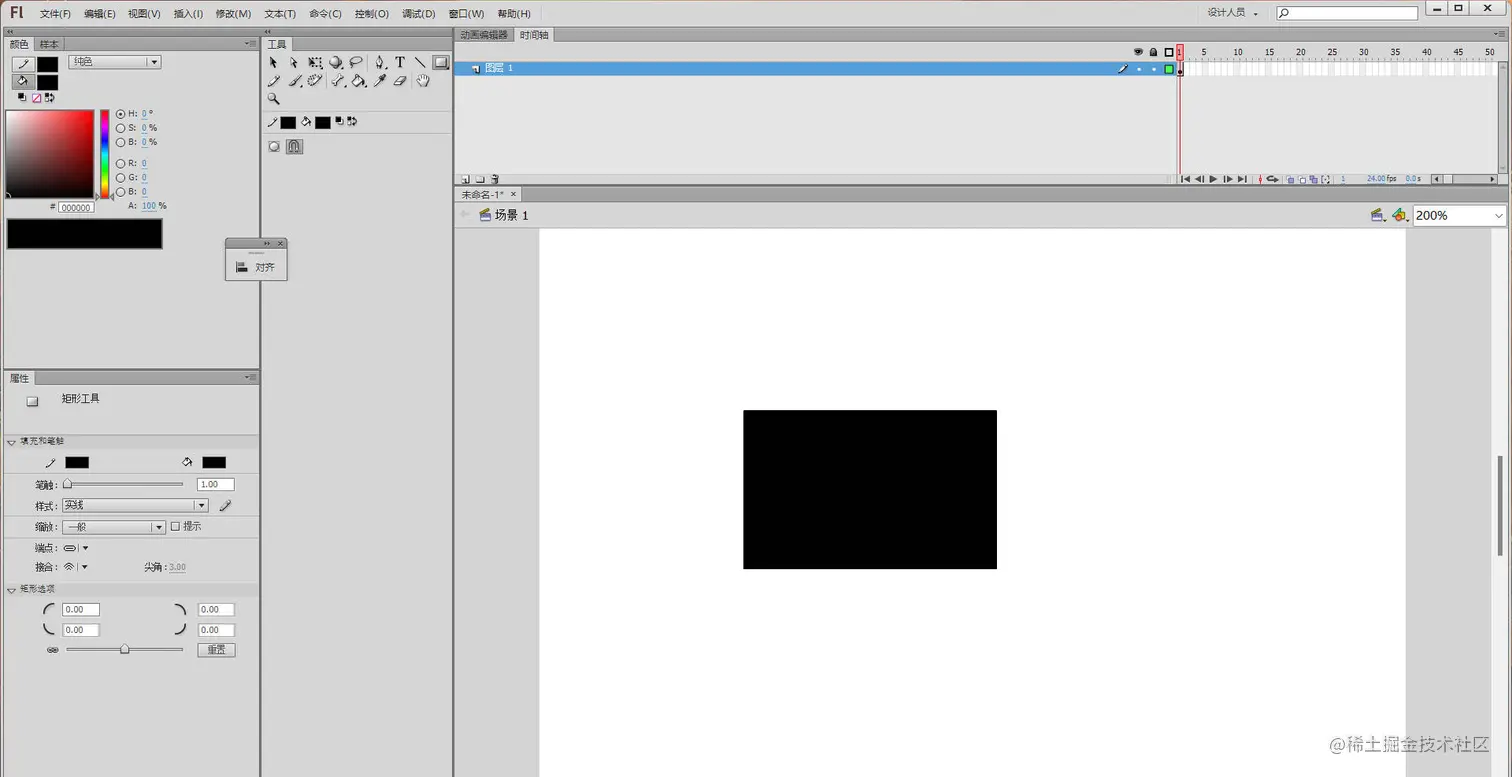Open the stroke style dropdown showing 实线
Screen dimensions: 1512x777
(x=135, y=505)
